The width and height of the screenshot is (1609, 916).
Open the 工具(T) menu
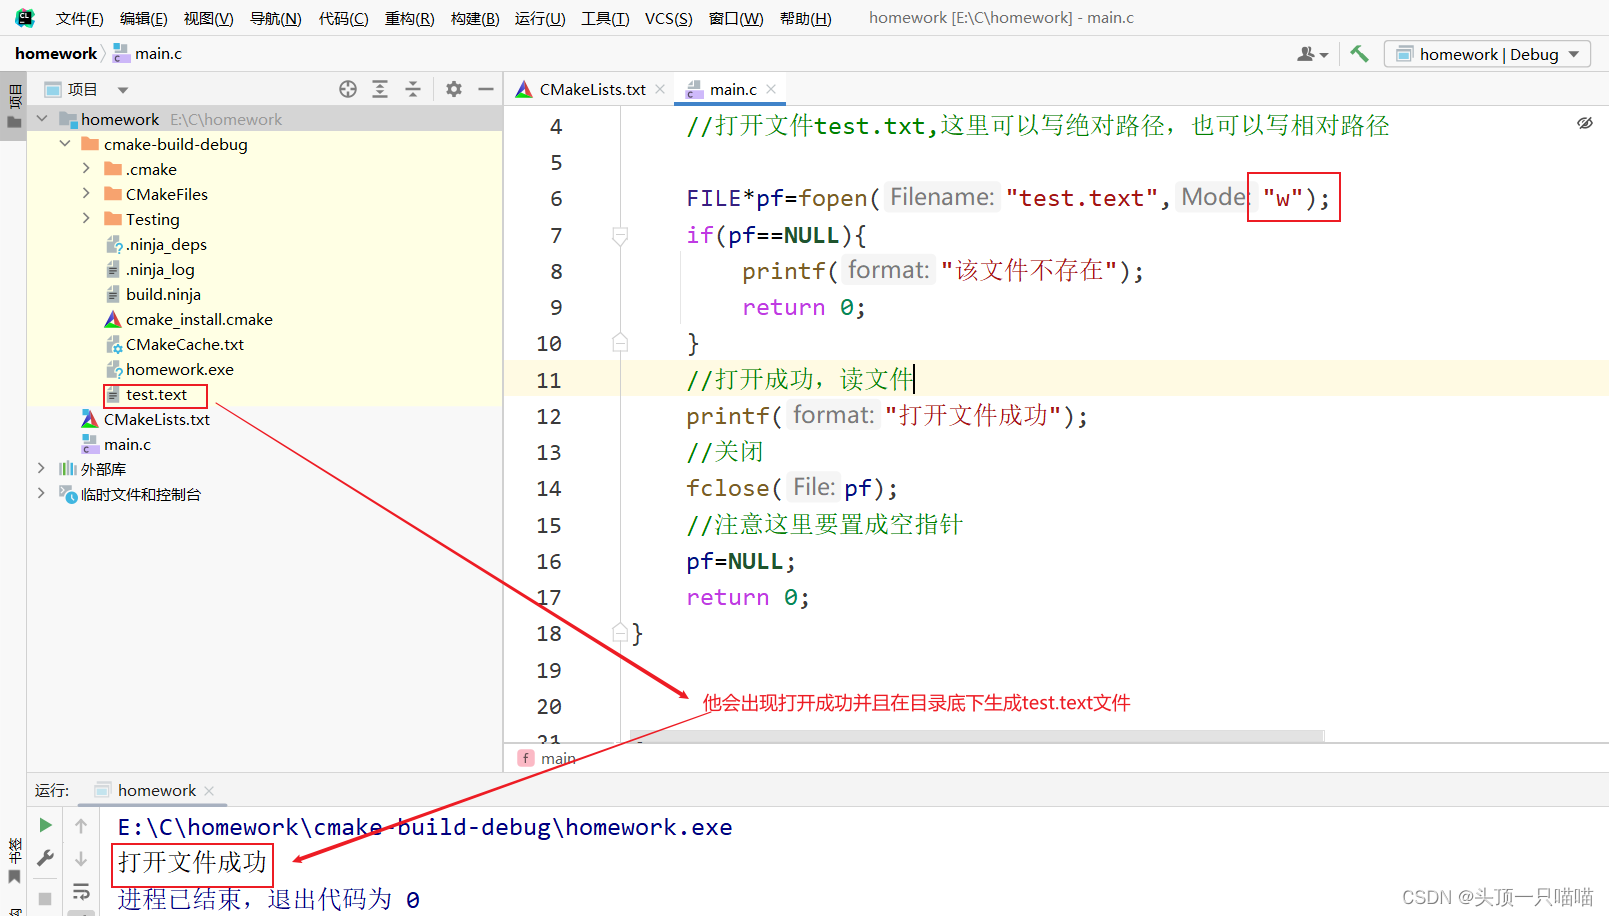606,18
